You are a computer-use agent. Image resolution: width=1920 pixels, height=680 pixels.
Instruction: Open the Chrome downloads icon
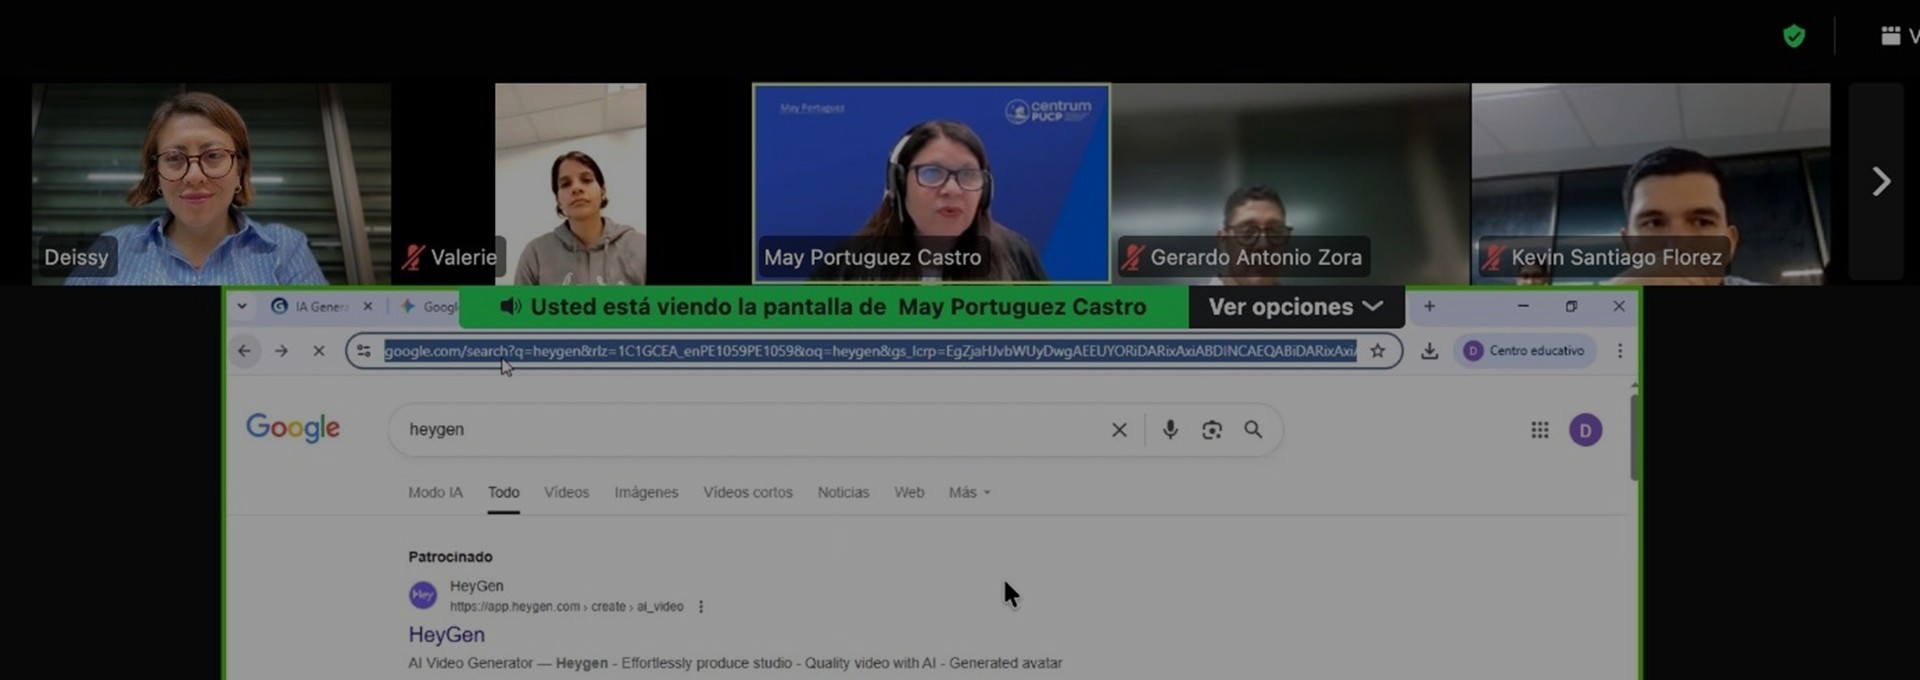point(1429,351)
